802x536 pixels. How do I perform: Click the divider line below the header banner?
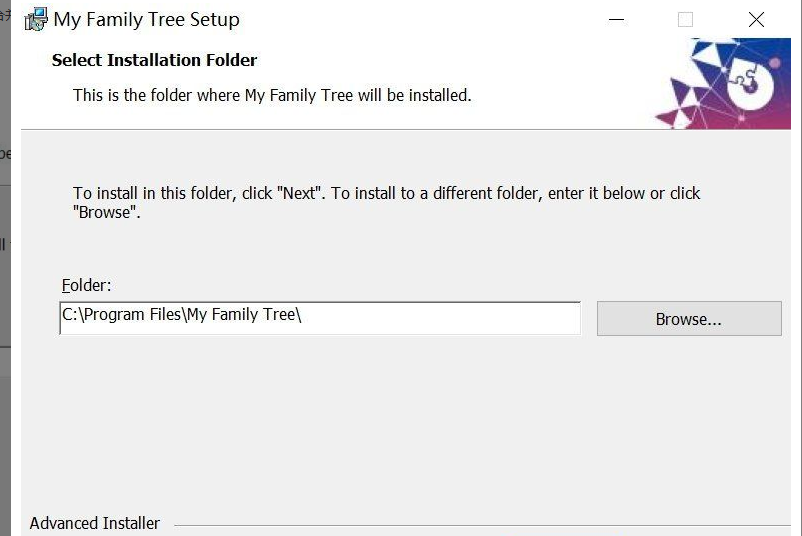point(406,129)
